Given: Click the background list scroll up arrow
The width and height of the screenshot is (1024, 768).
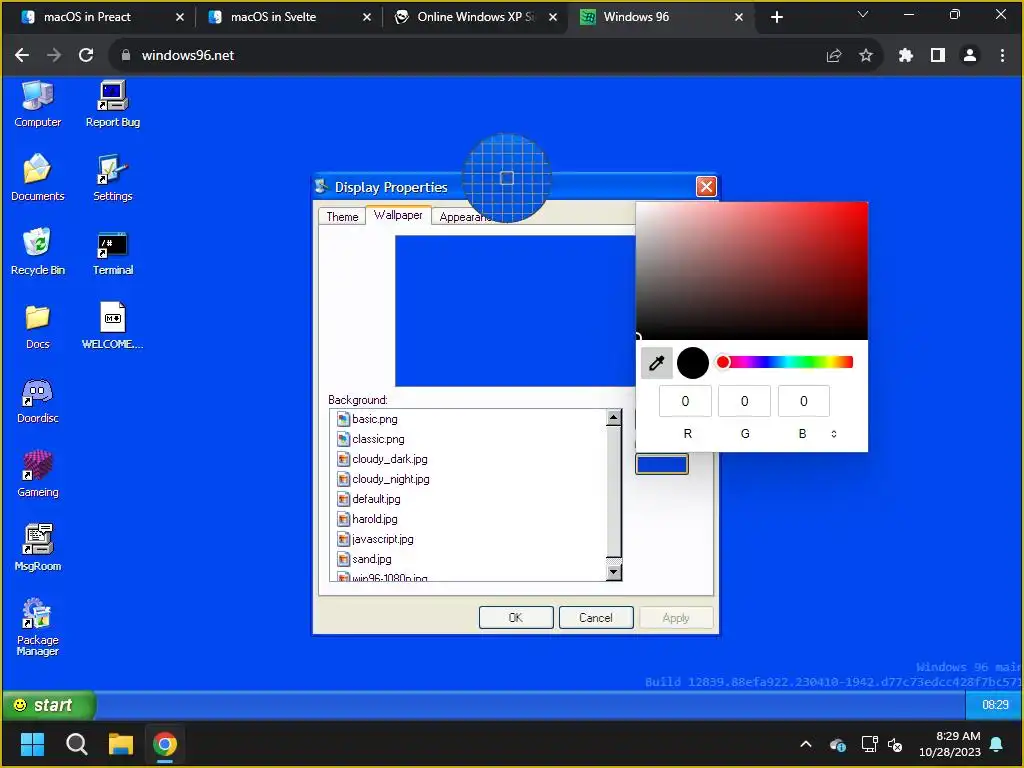Looking at the screenshot, I should coord(613,418).
